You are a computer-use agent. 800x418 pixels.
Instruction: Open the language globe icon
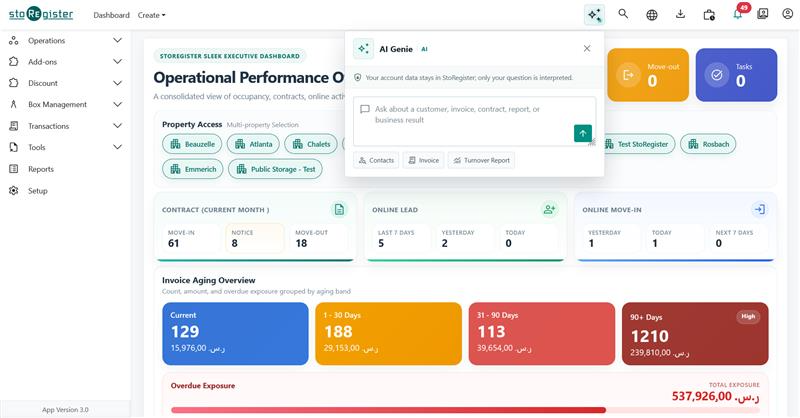tap(652, 15)
